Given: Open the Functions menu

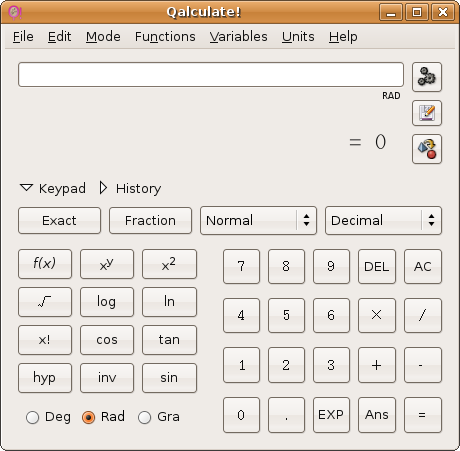Looking at the screenshot, I should click(x=165, y=37).
